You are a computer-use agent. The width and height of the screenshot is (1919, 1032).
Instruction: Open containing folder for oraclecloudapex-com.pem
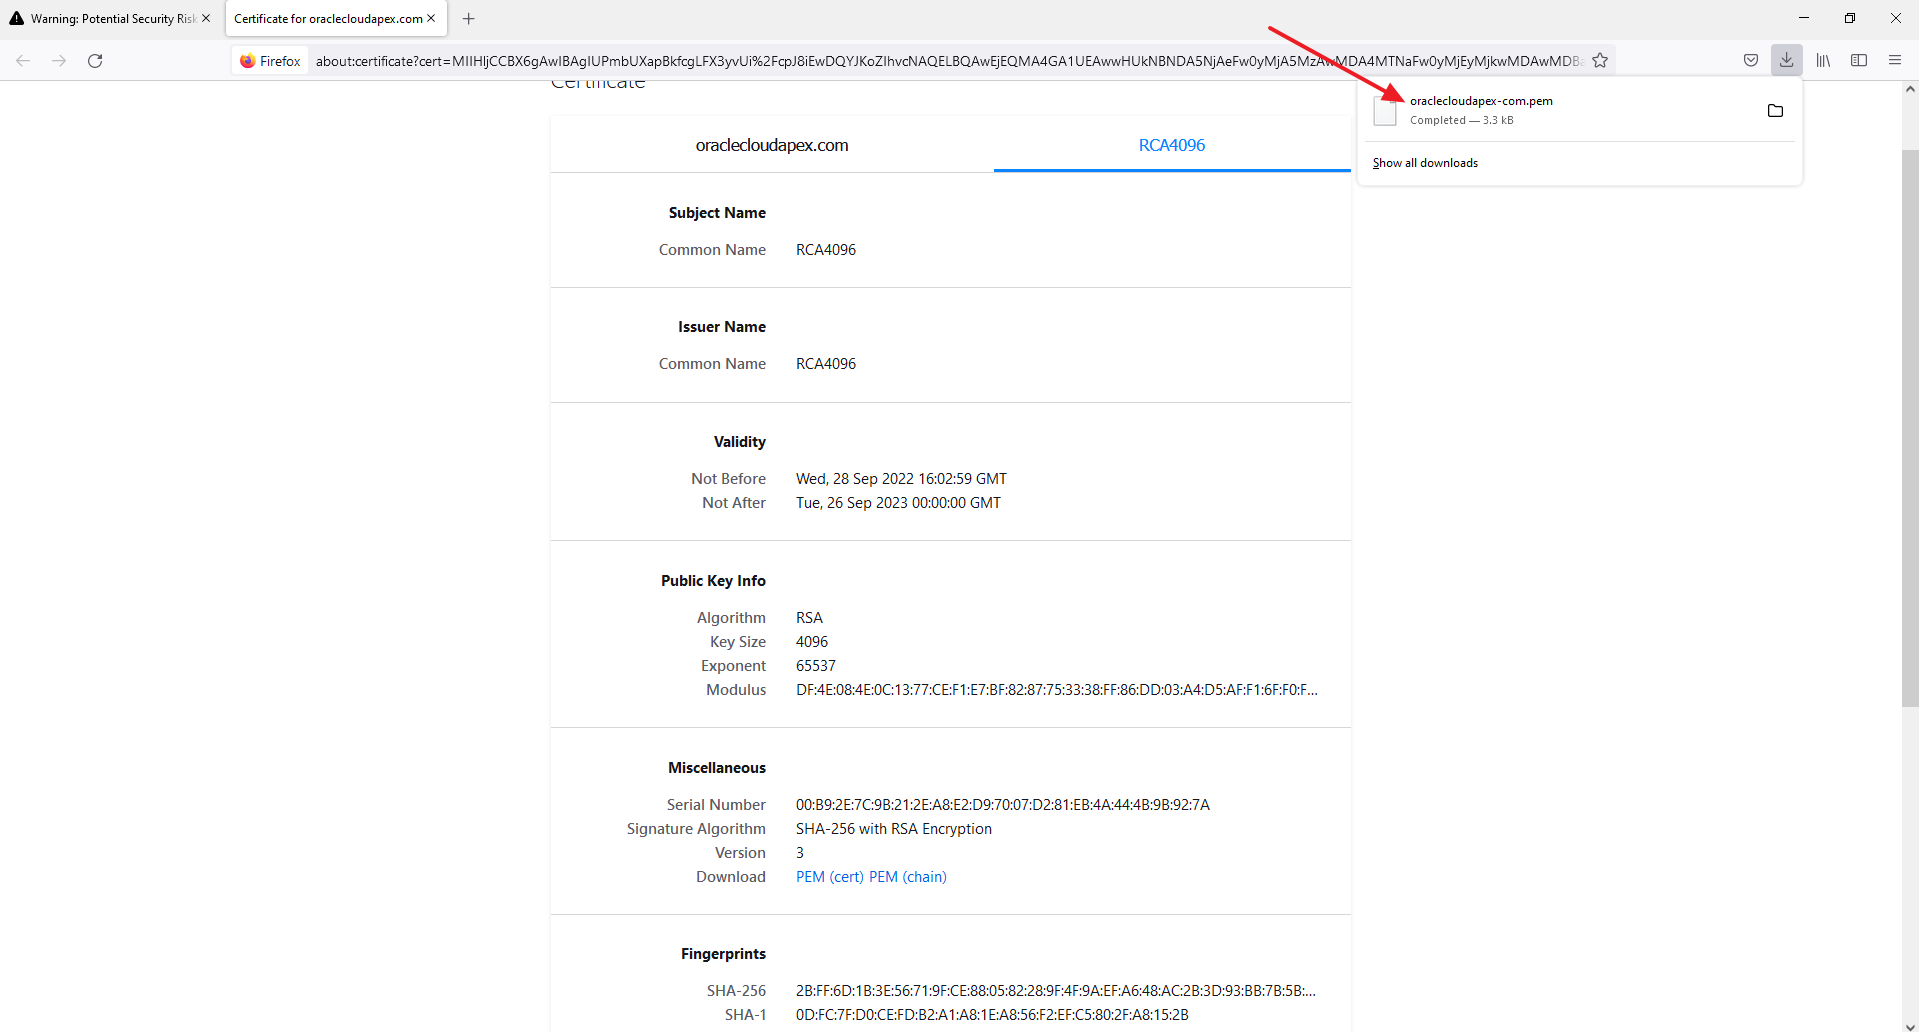click(x=1775, y=111)
